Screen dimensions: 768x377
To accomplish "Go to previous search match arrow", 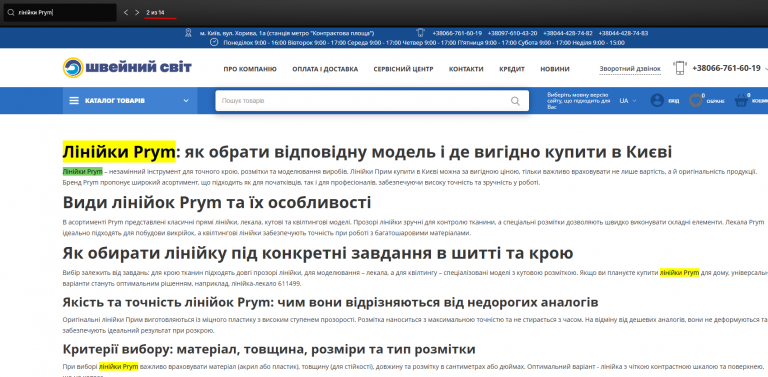I will (126, 12).
